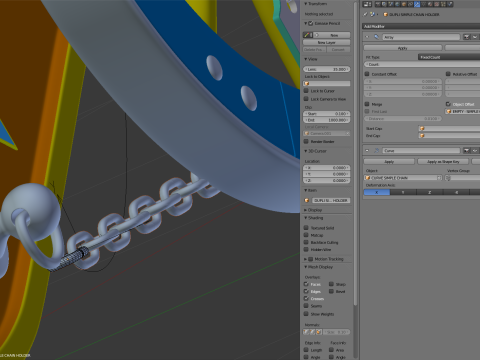Collapse the View panel
This screenshot has width=480, height=360.
click(x=305, y=59)
